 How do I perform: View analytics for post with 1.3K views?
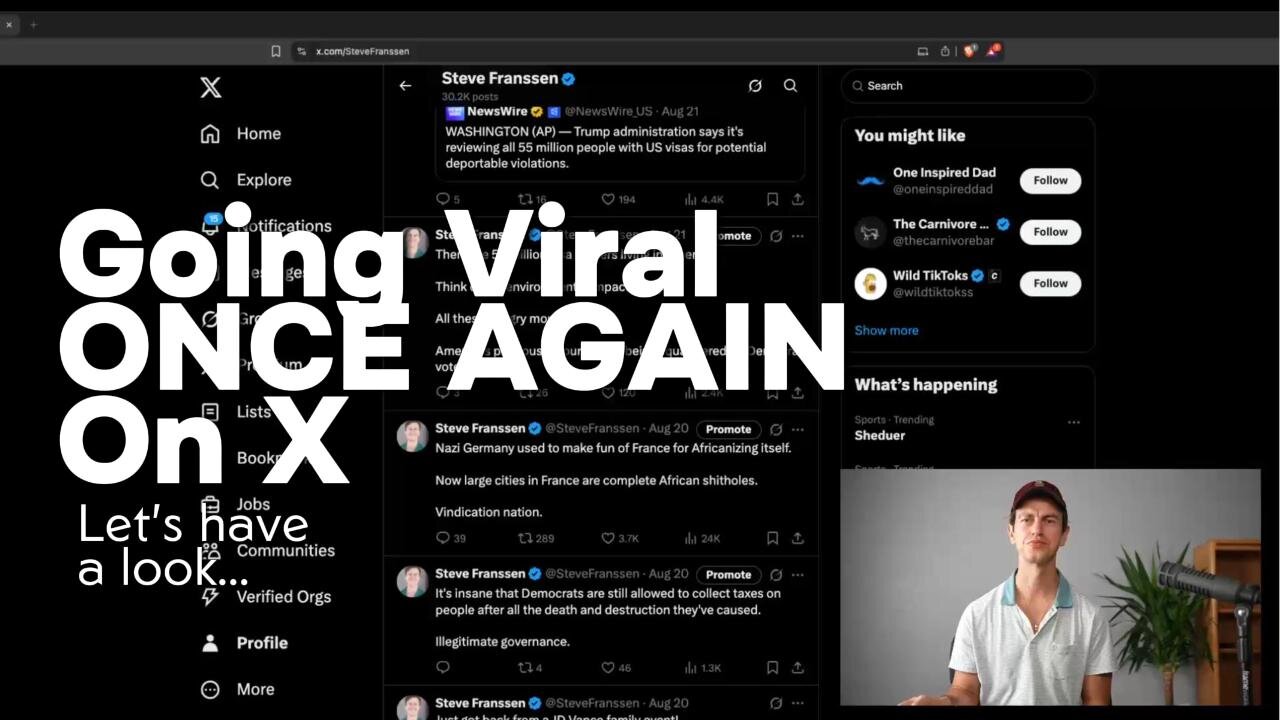click(x=702, y=667)
